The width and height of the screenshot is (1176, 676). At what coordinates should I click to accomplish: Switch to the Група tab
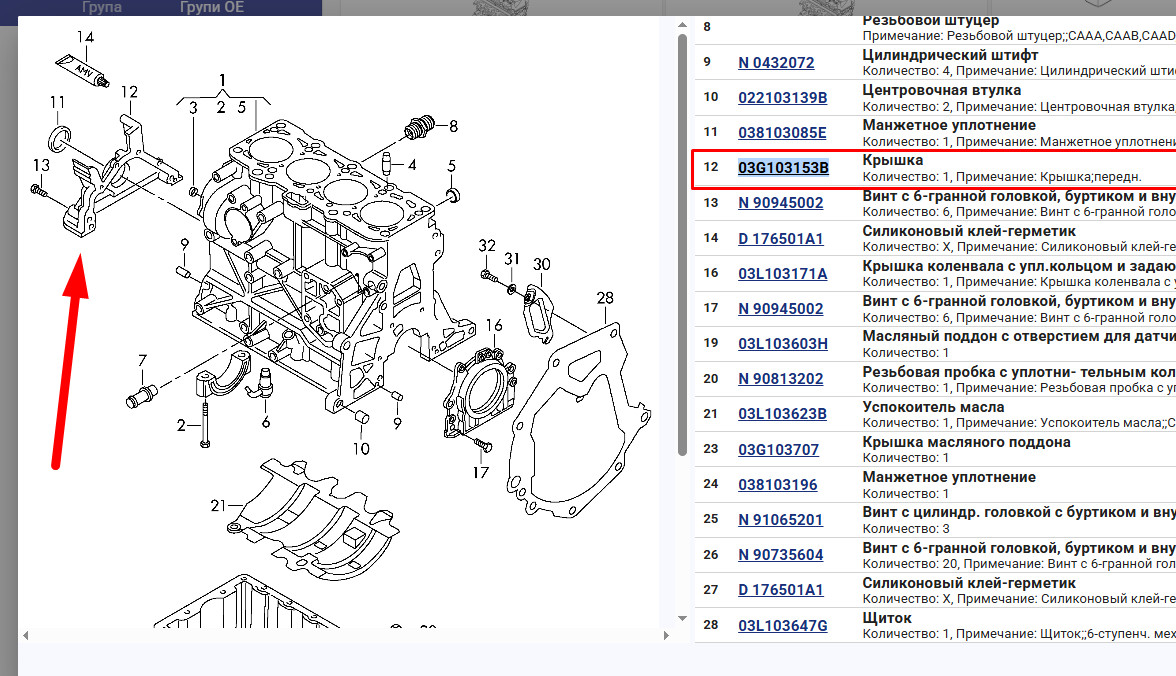(x=102, y=7)
